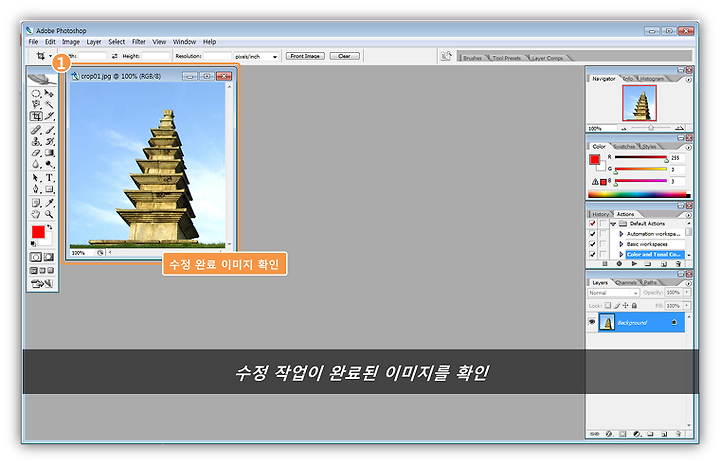
Task: Select the Pen tool
Action: click(36, 189)
